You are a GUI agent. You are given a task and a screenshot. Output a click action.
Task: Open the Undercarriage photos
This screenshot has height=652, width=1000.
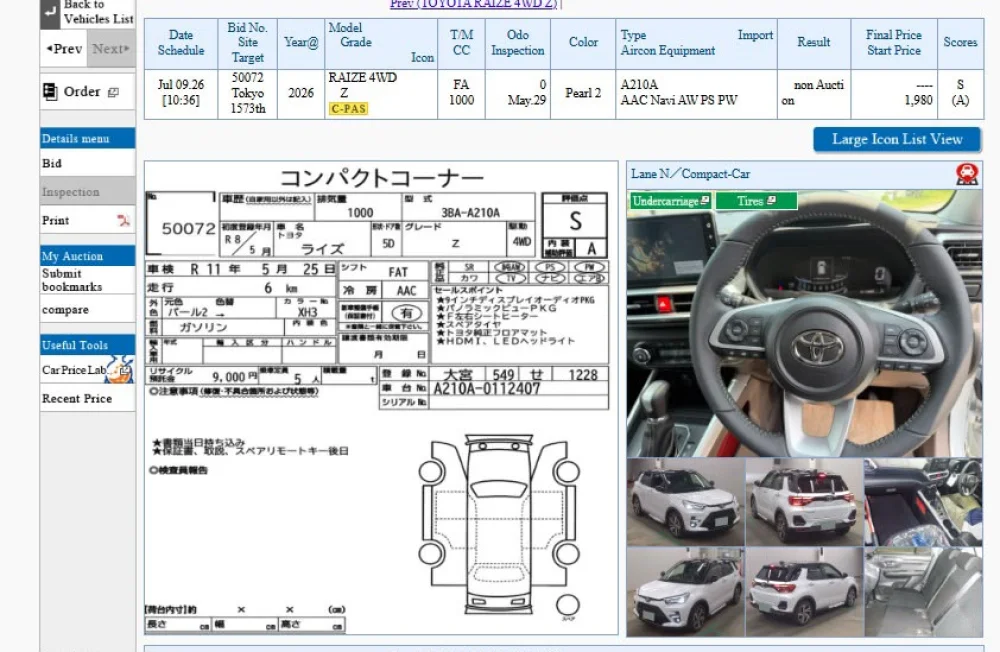pos(671,200)
